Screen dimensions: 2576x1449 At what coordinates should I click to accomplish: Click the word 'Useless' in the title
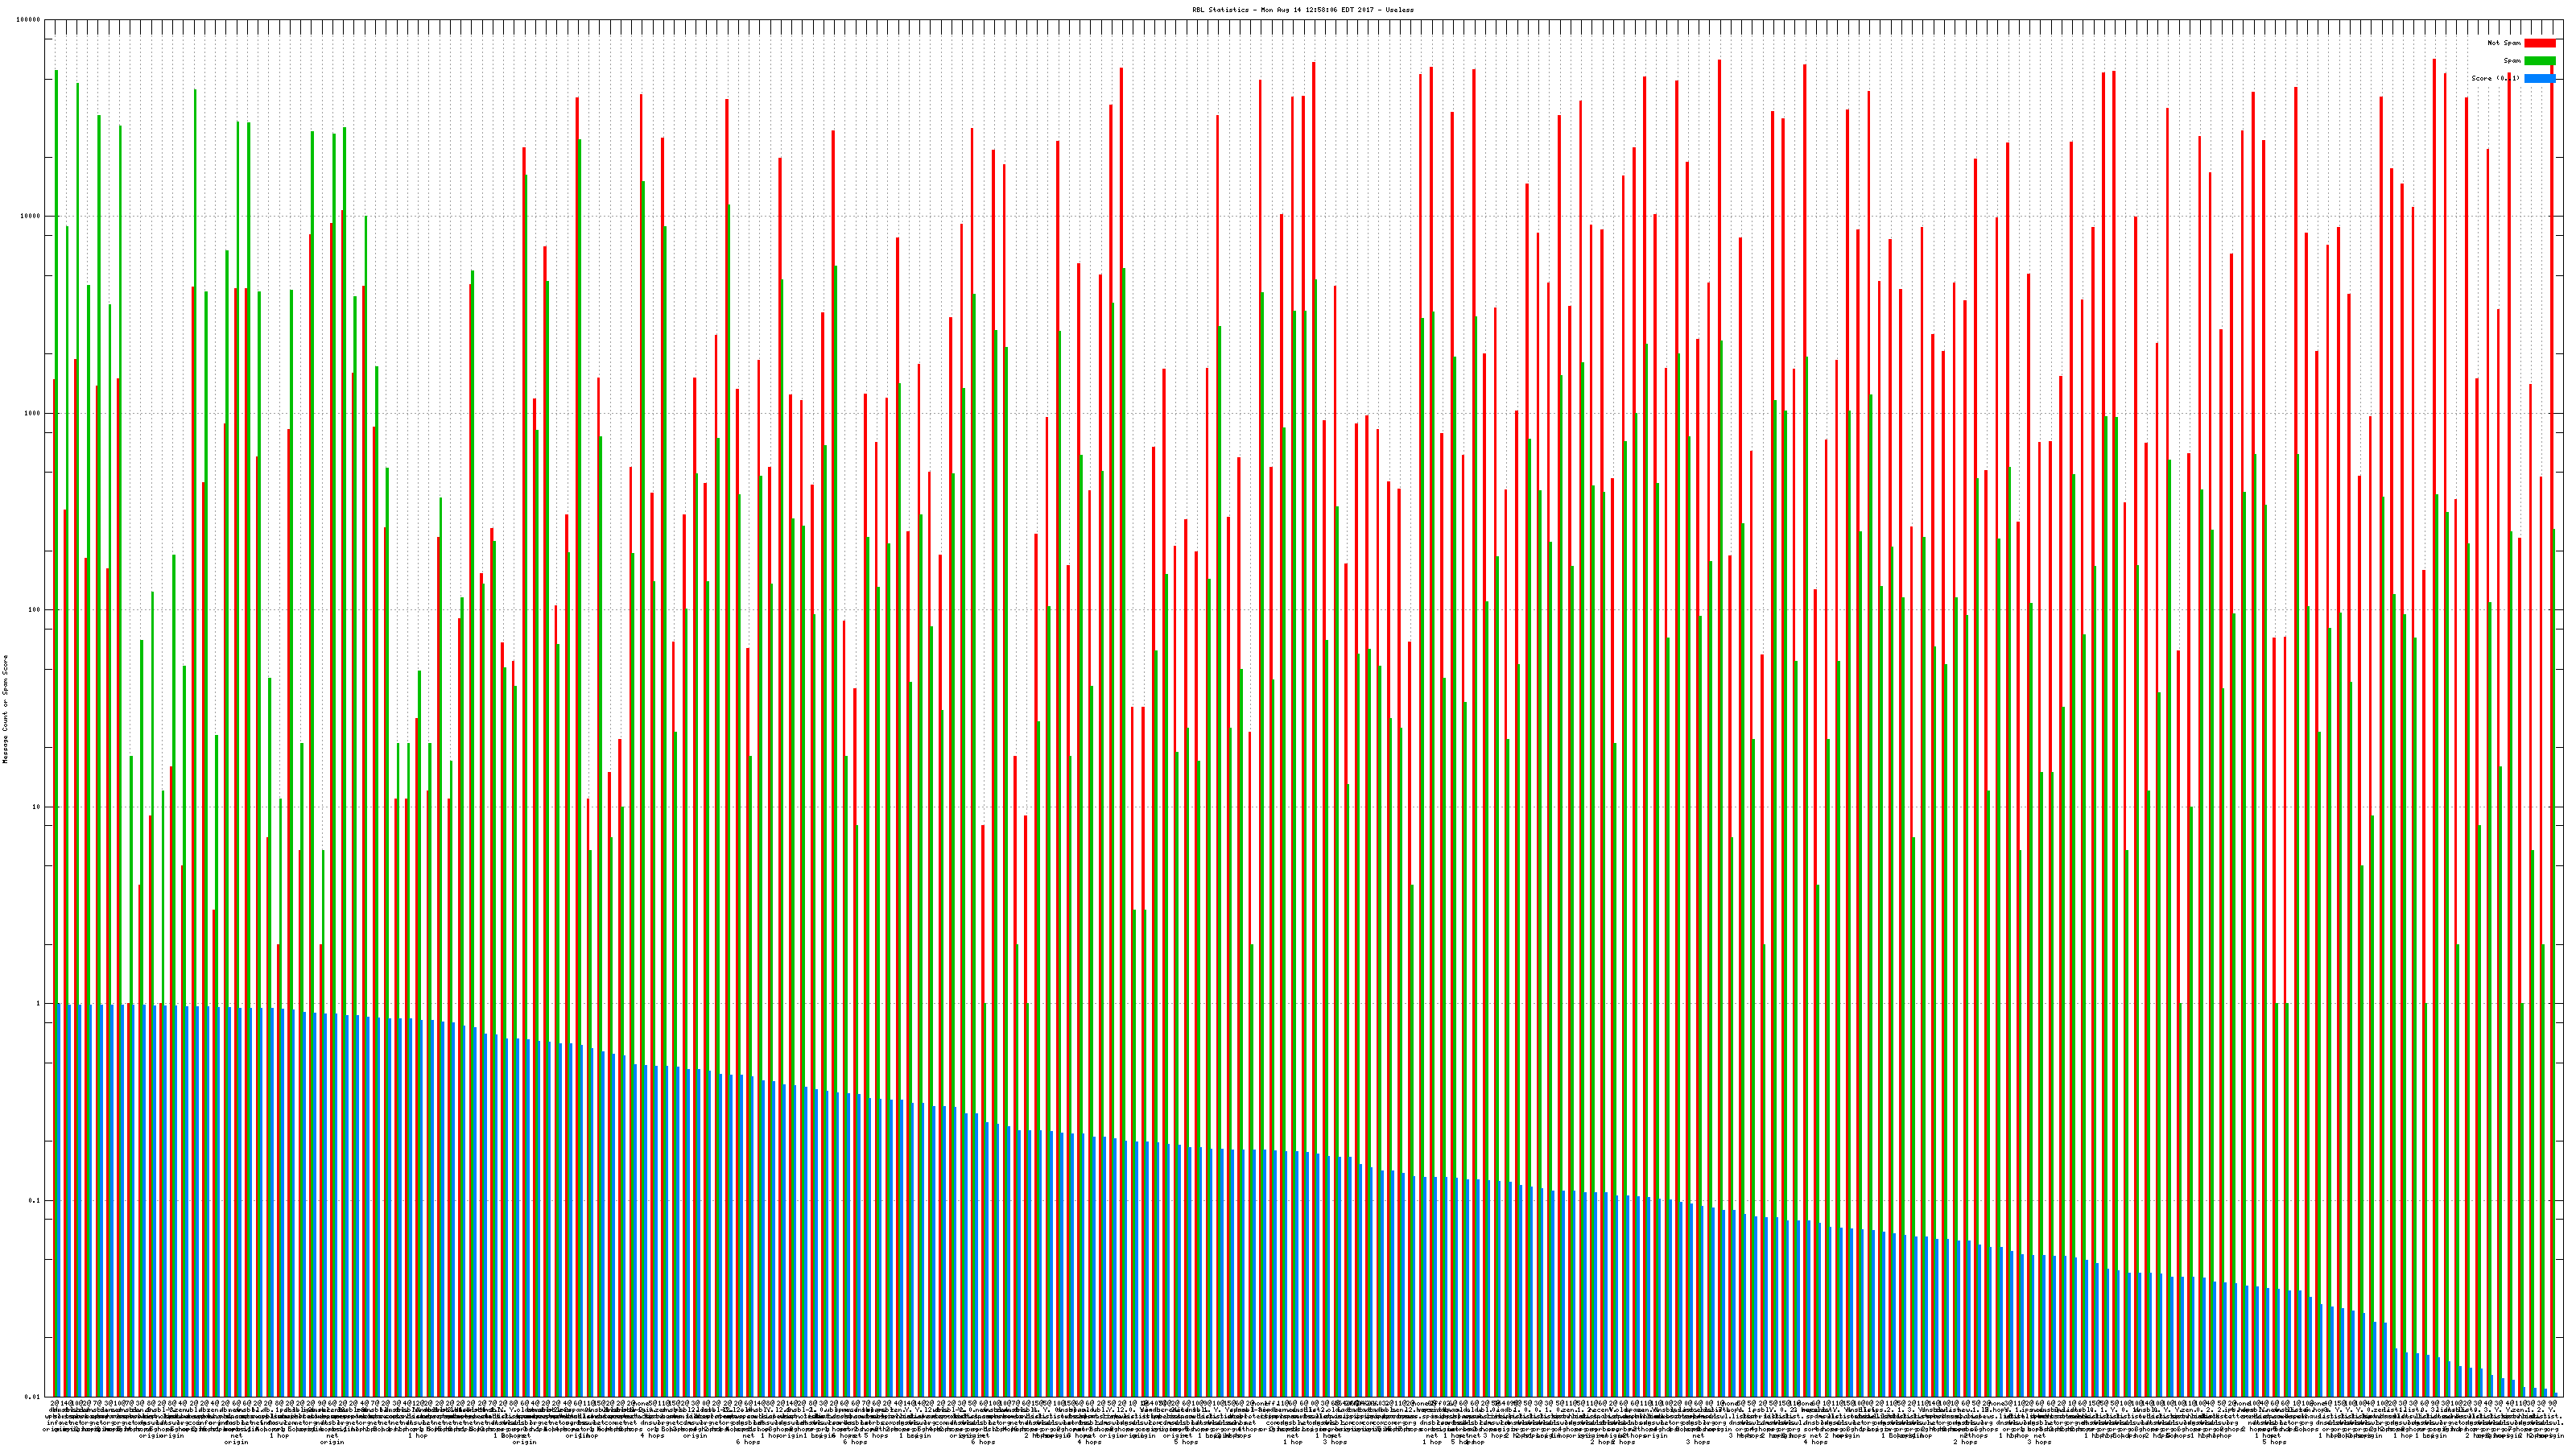pos(1400,10)
